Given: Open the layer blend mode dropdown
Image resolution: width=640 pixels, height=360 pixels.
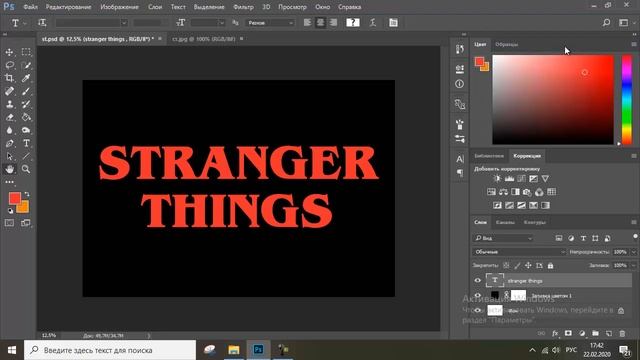Looking at the screenshot, I should [x=519, y=252].
